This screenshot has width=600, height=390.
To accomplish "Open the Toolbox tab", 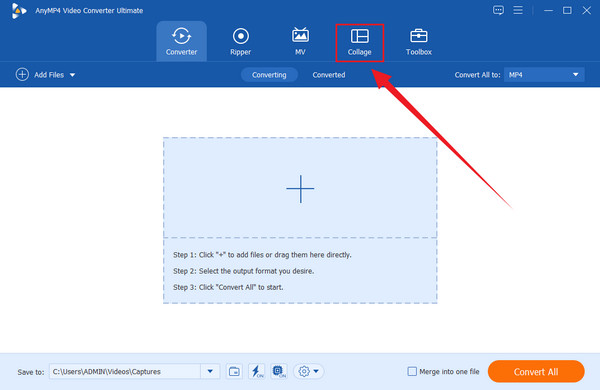I will point(419,41).
